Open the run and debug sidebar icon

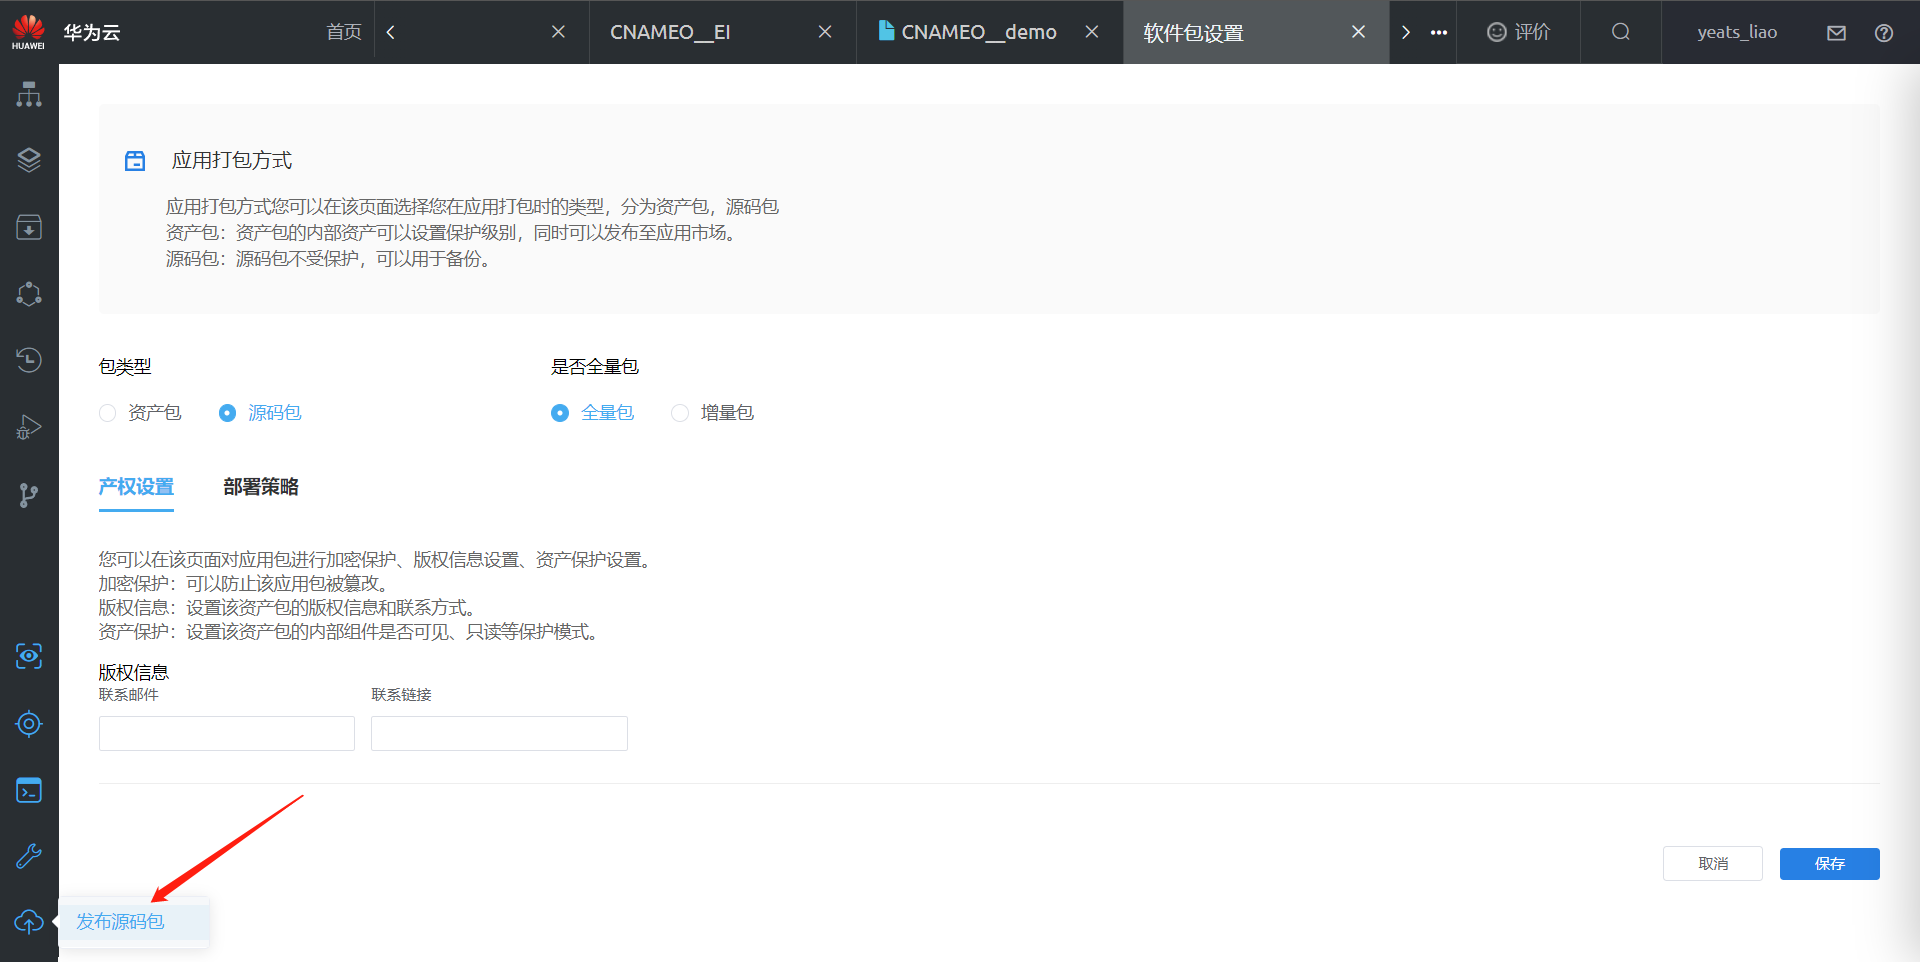[29, 427]
